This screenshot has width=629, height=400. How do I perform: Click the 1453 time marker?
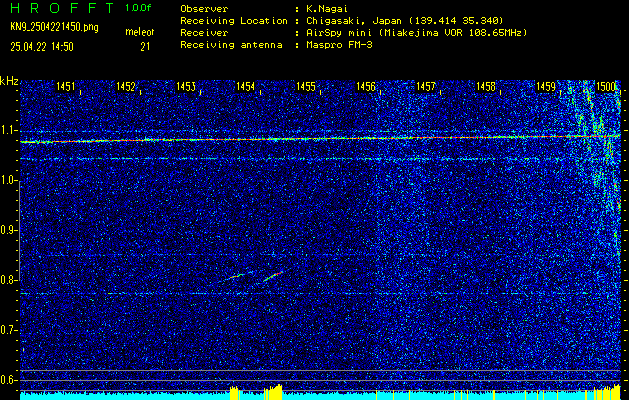[x=186, y=86]
